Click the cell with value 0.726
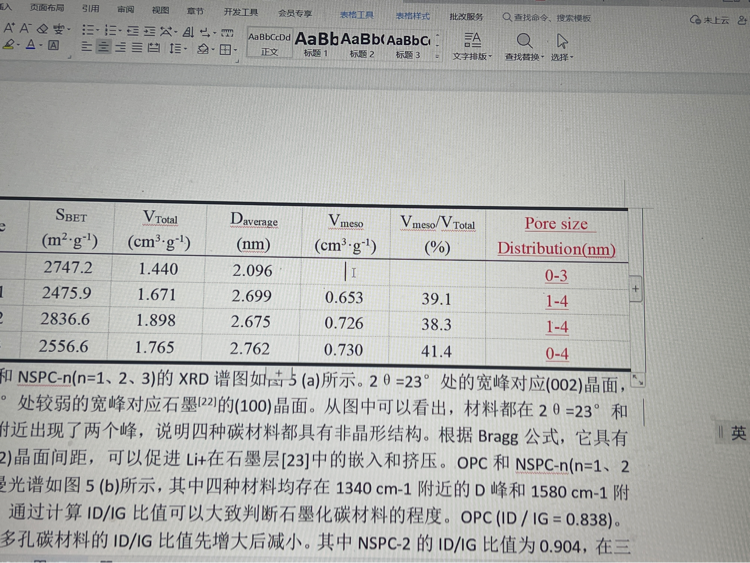The width and height of the screenshot is (750, 563). tap(344, 323)
